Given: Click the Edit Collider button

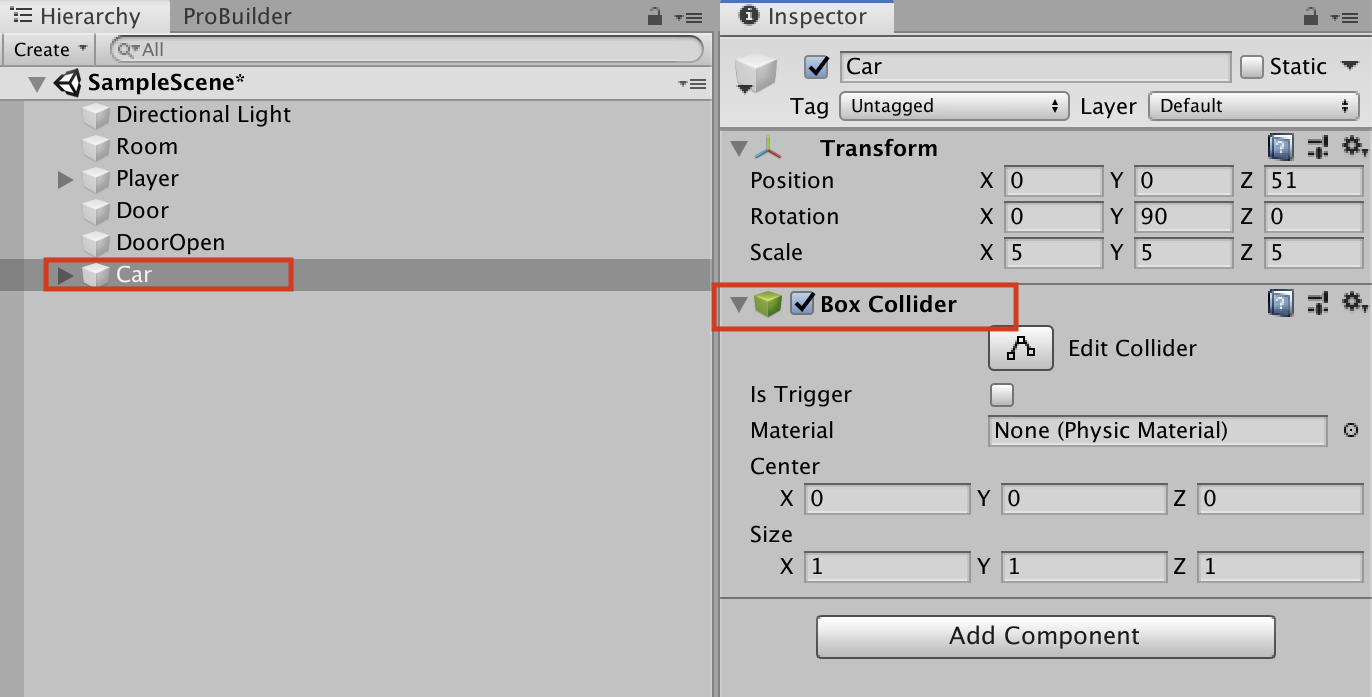Looking at the screenshot, I should tap(1020, 348).
